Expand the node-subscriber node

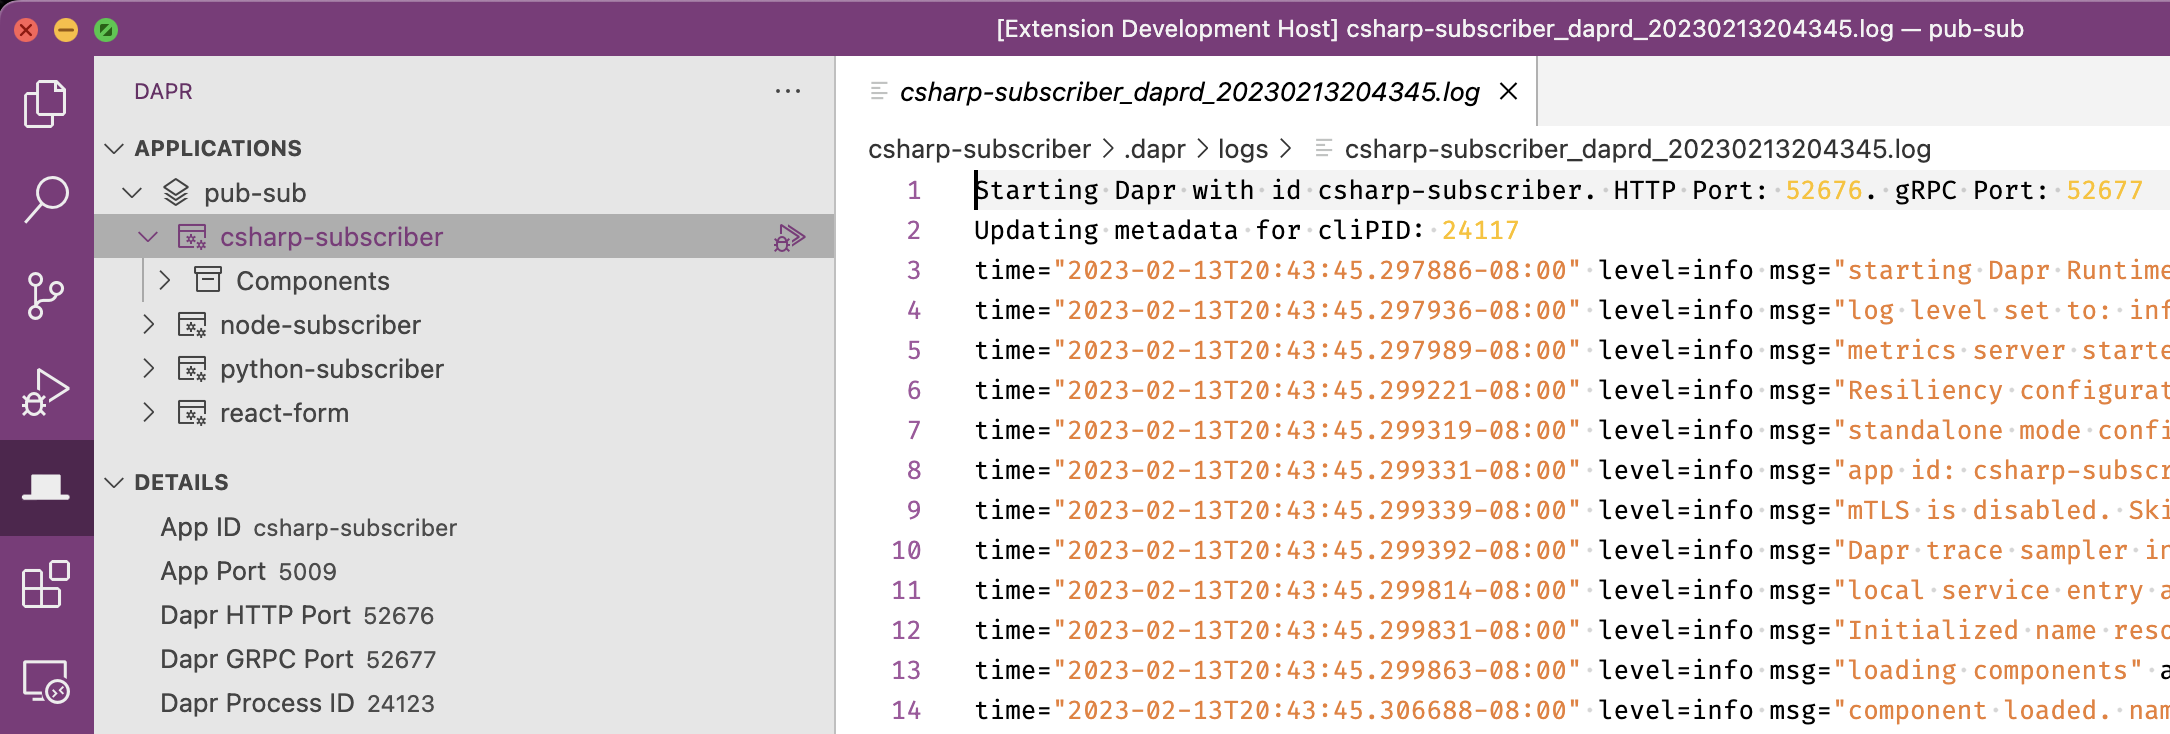tap(148, 325)
